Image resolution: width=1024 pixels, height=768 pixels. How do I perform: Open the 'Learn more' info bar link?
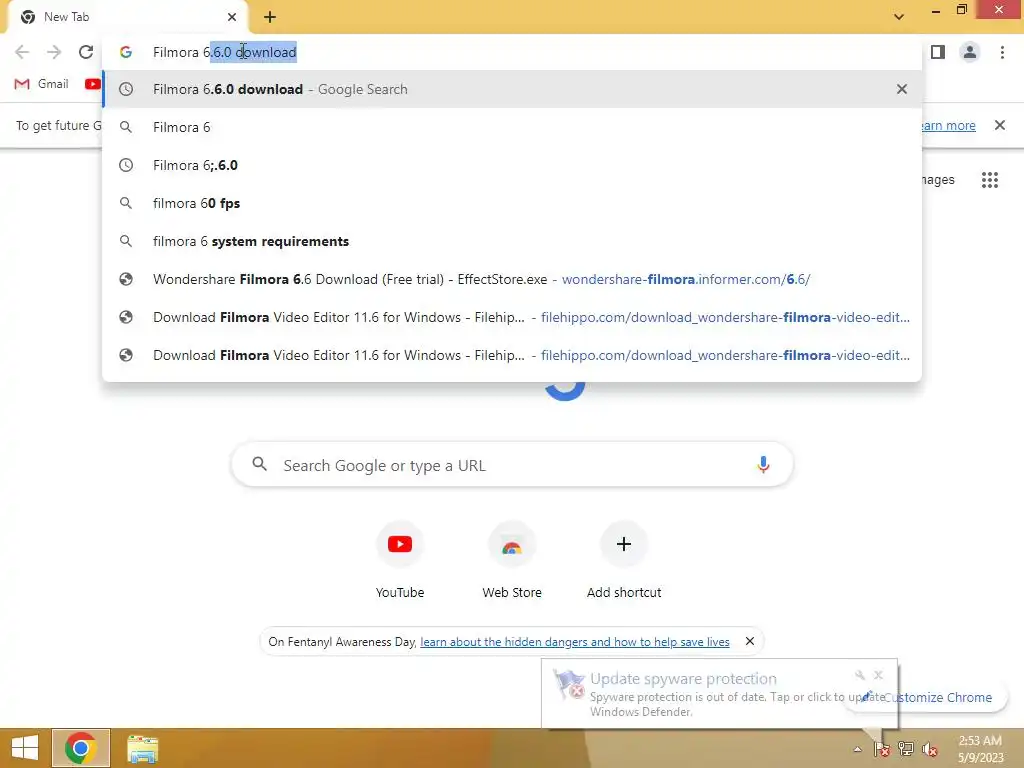948,125
